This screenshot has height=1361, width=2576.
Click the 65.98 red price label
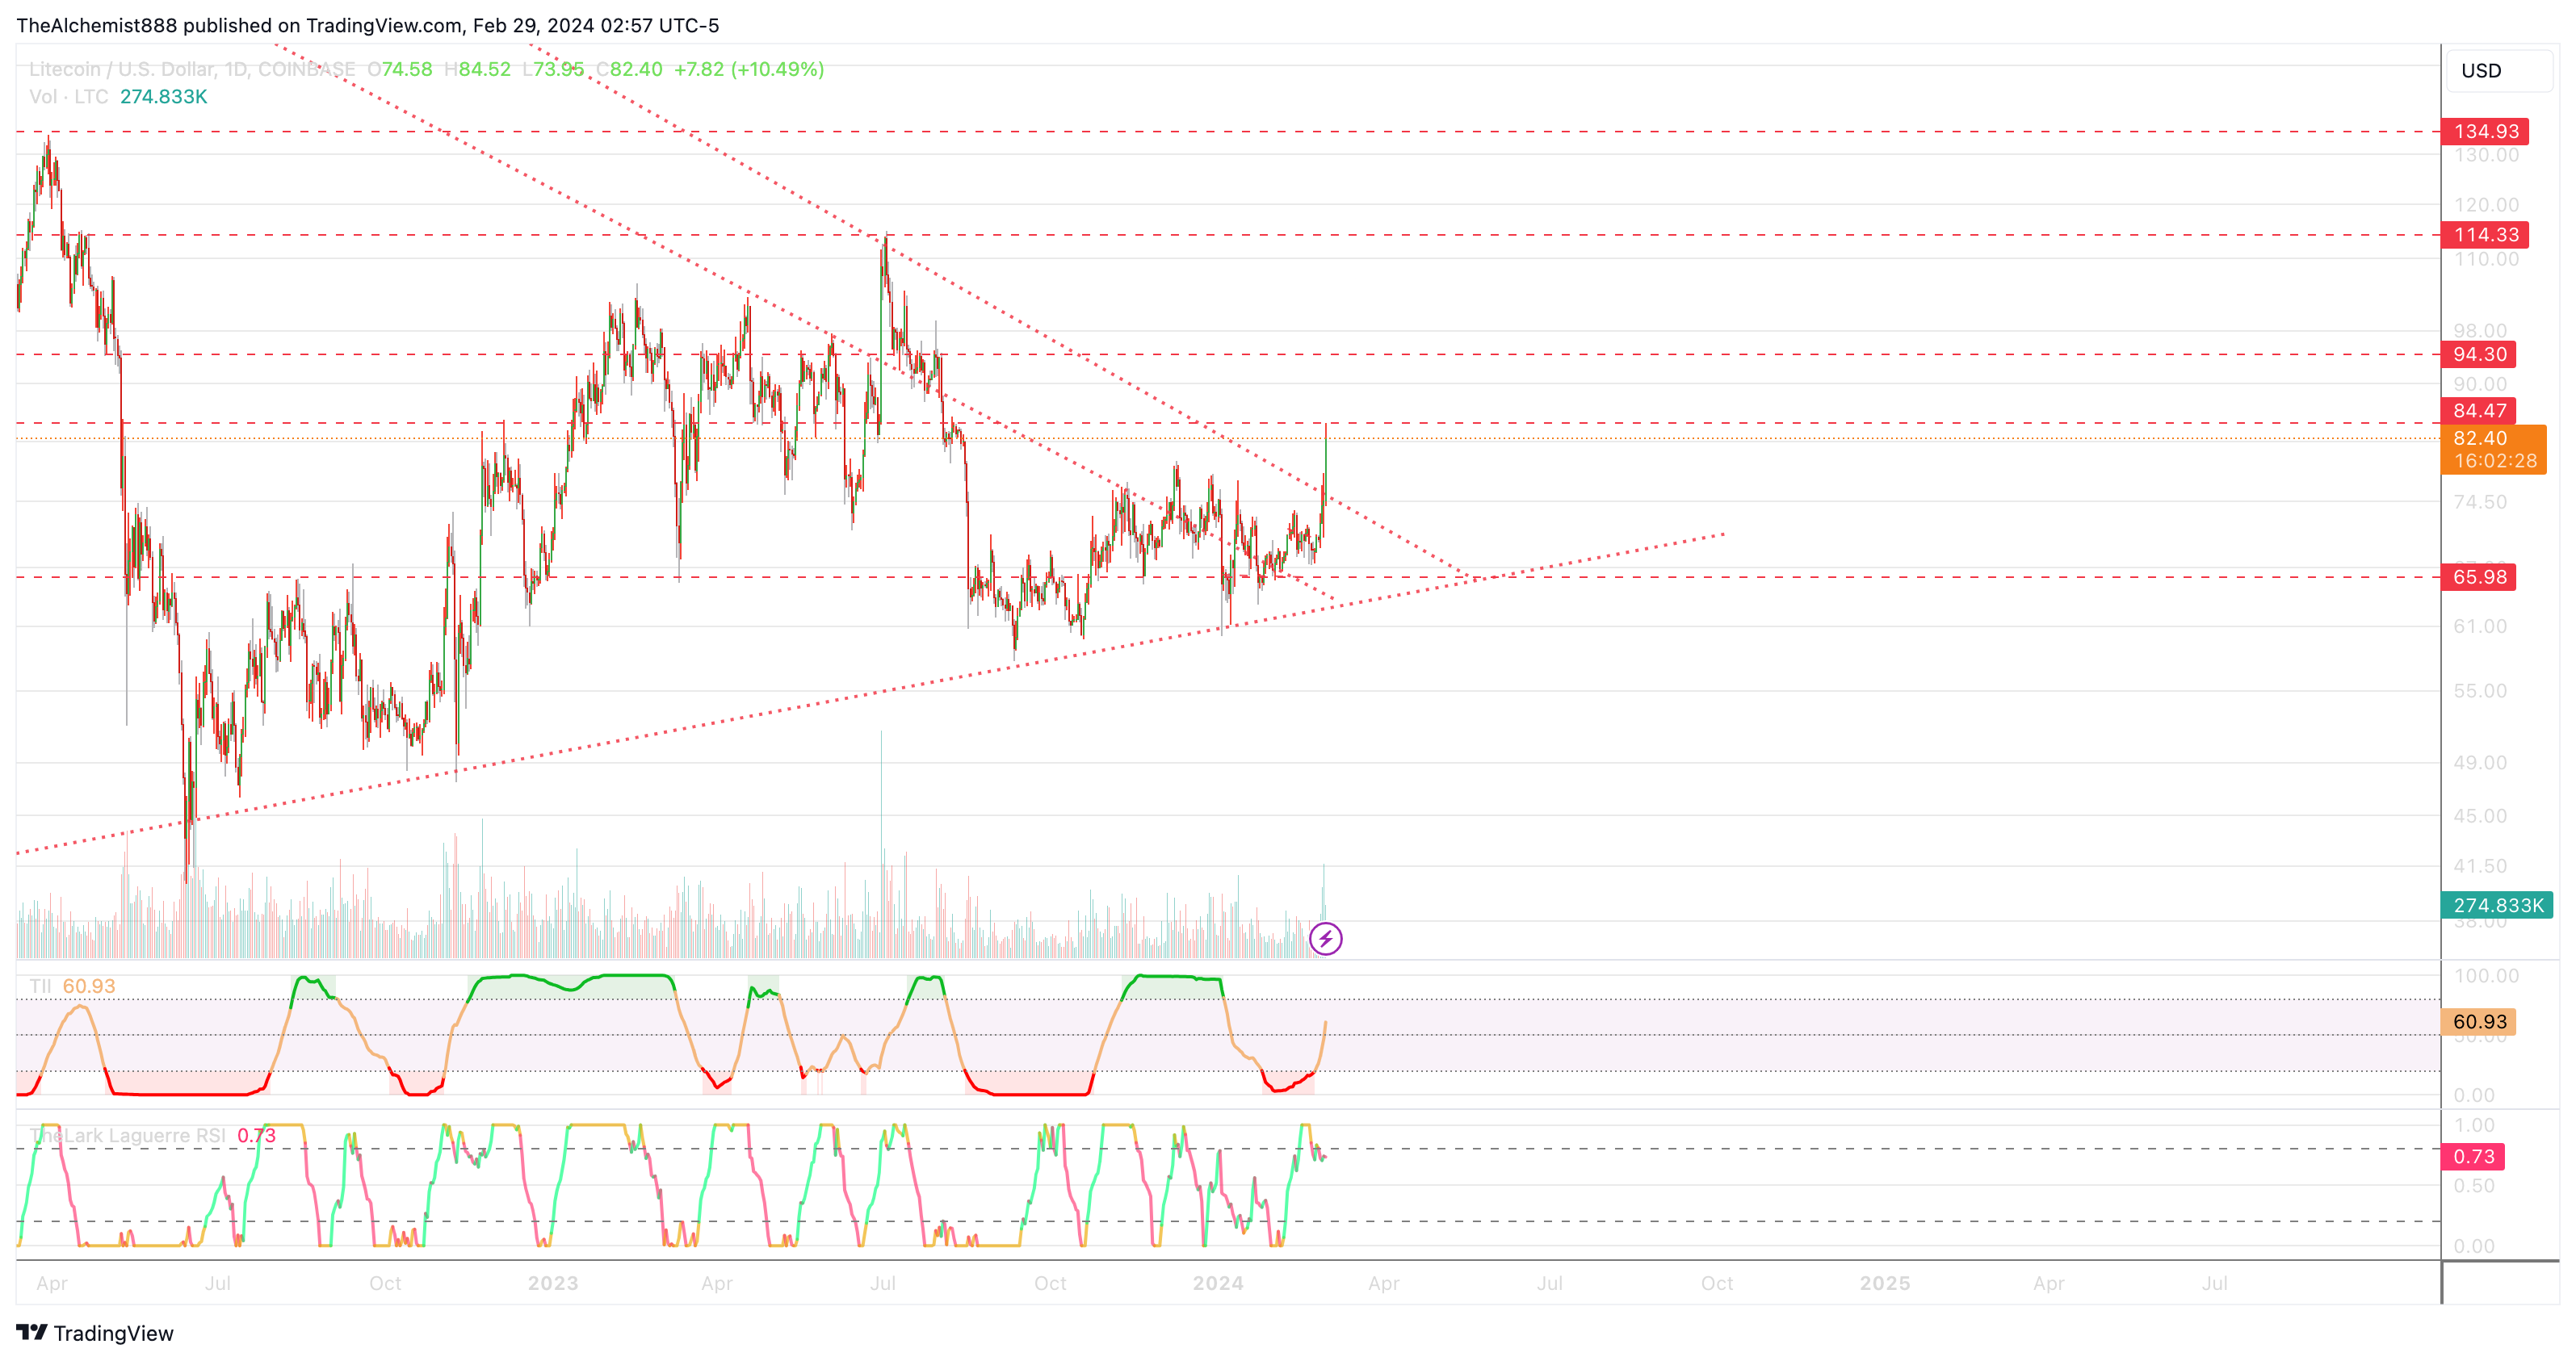[2479, 577]
